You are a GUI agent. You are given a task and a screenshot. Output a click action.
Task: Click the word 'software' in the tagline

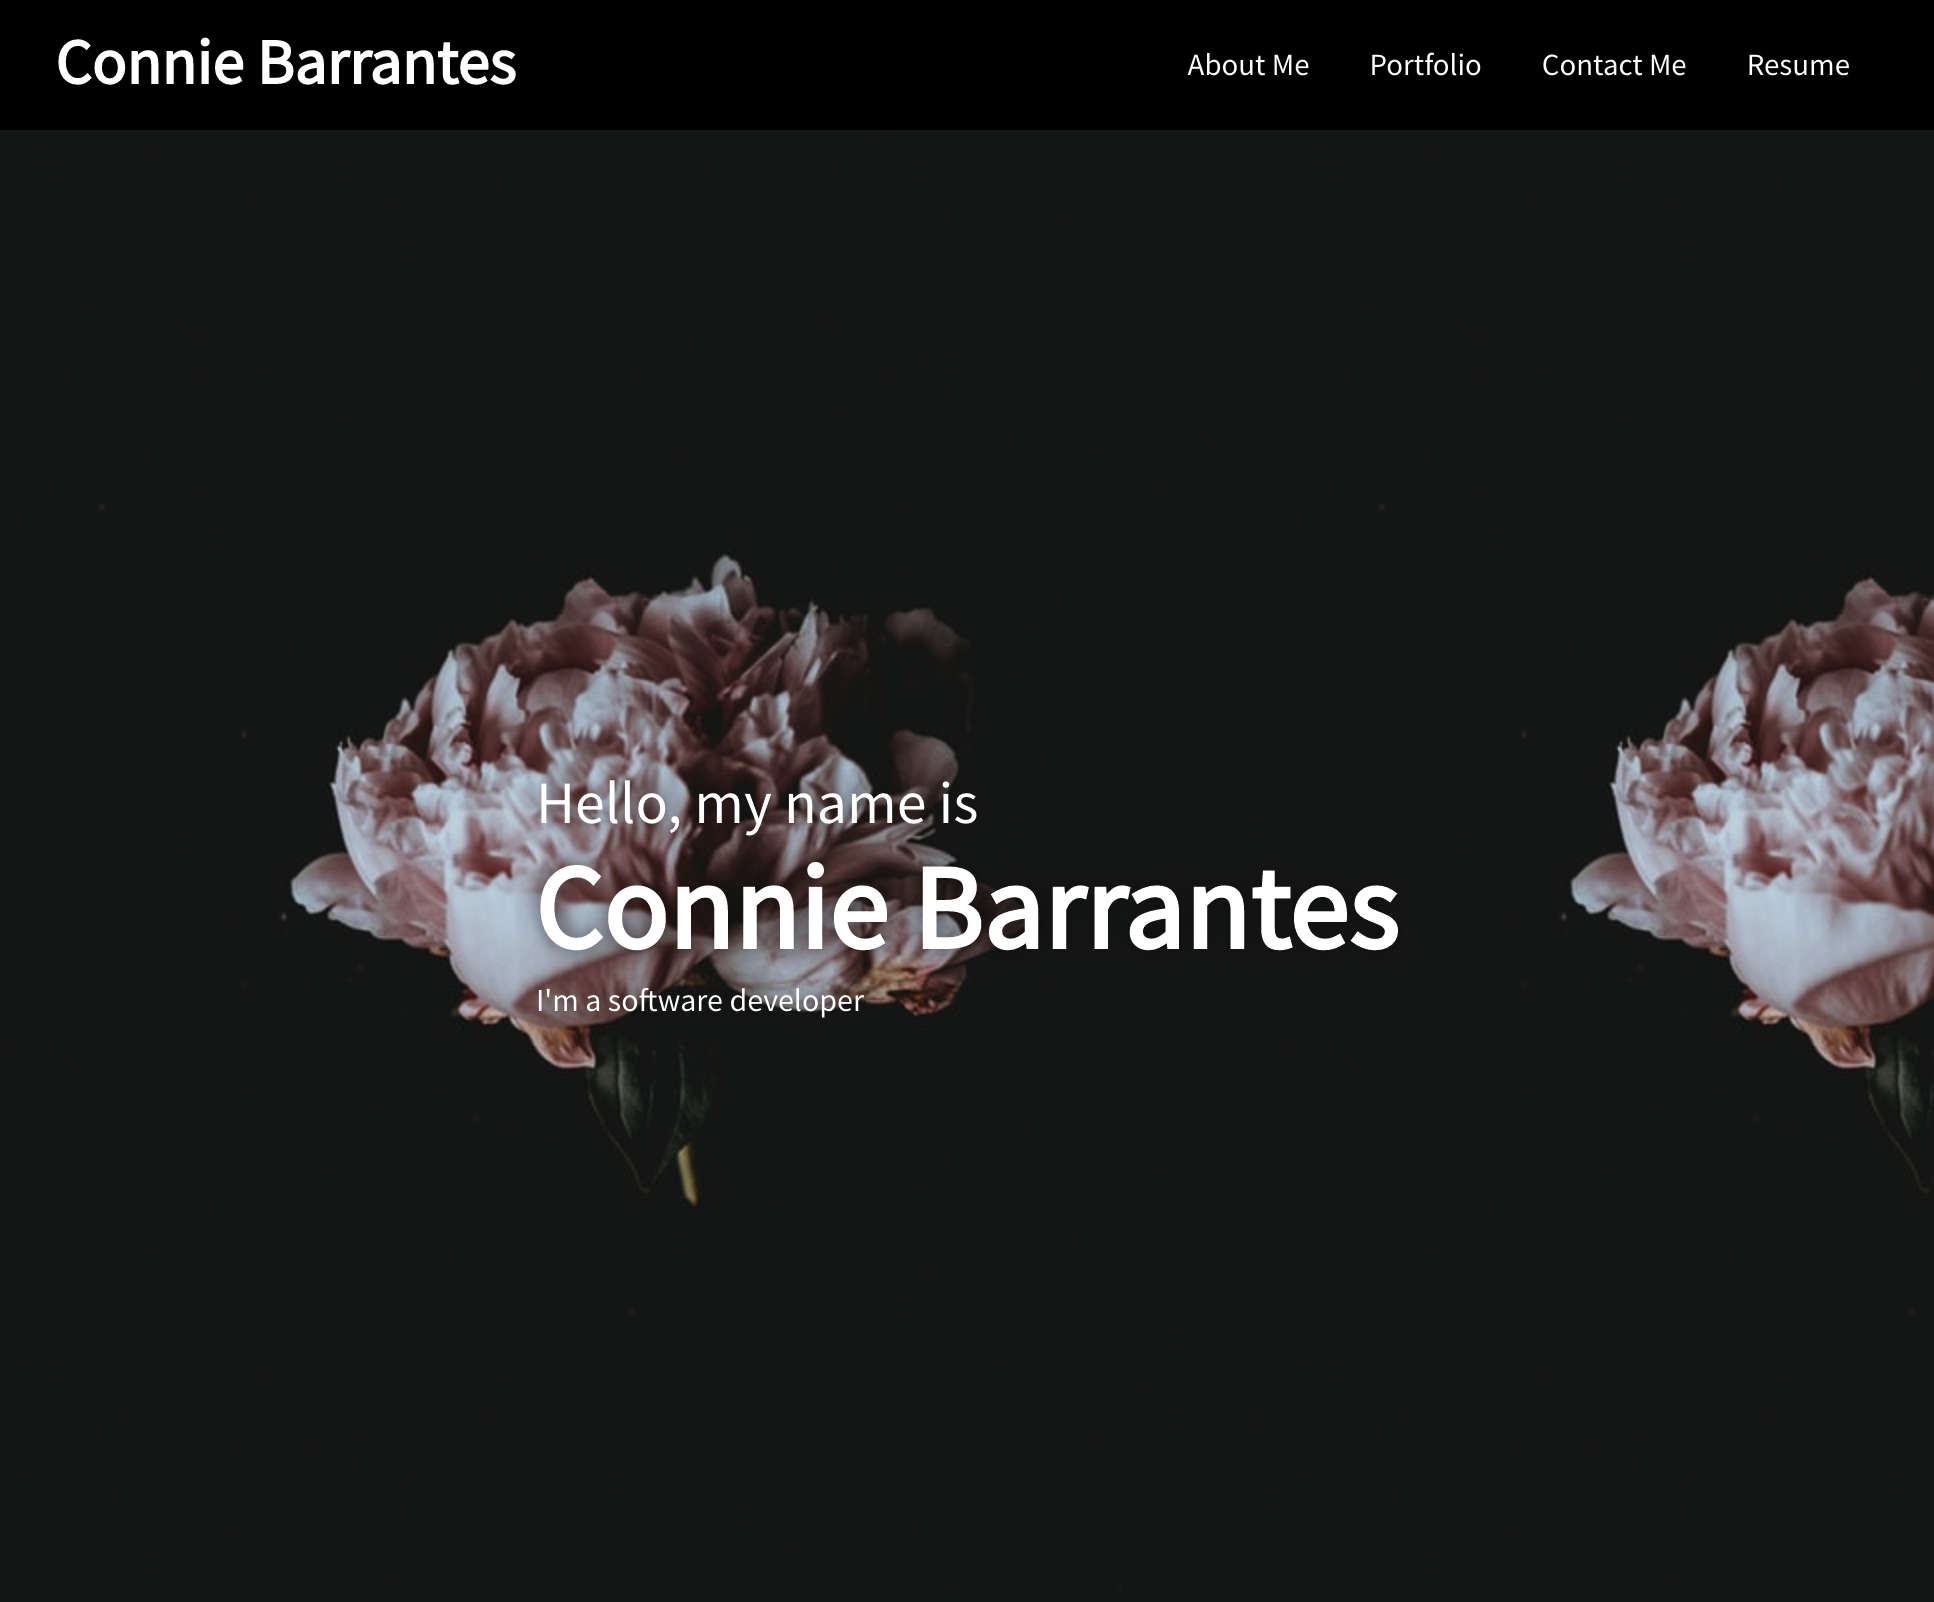[664, 1000]
